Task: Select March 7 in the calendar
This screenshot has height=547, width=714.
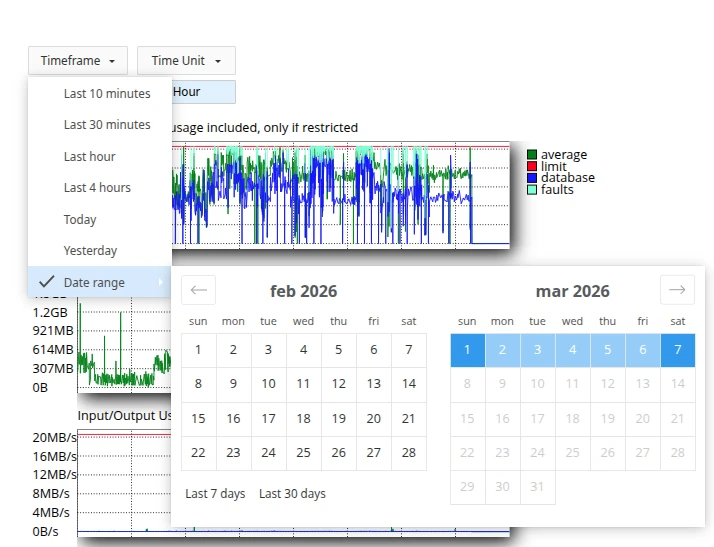Action: click(677, 350)
